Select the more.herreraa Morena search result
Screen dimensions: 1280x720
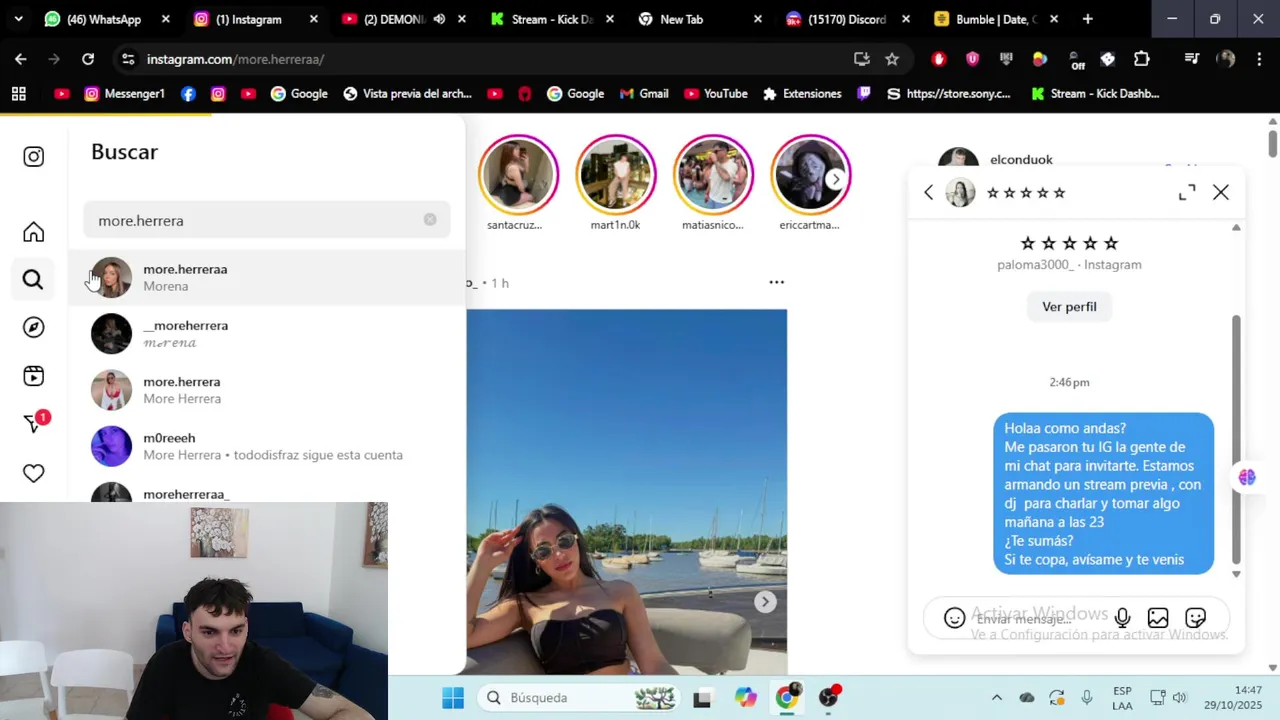[x=267, y=278]
